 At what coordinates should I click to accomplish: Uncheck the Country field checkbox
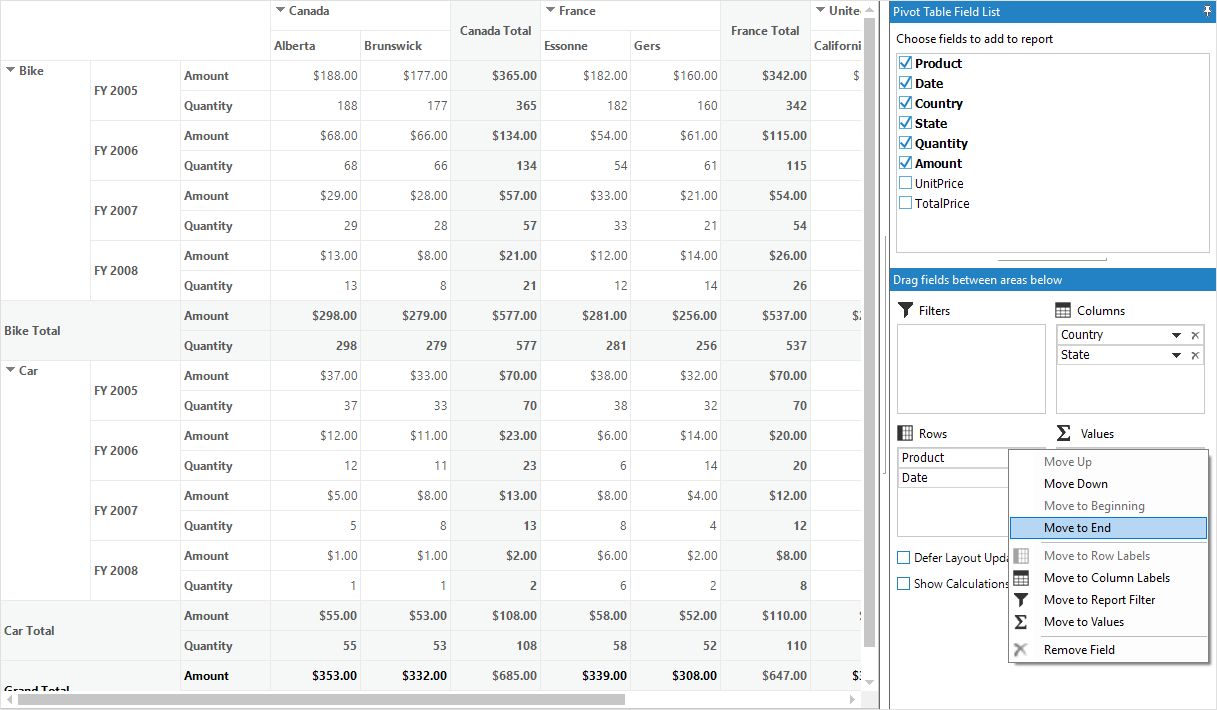[905, 103]
